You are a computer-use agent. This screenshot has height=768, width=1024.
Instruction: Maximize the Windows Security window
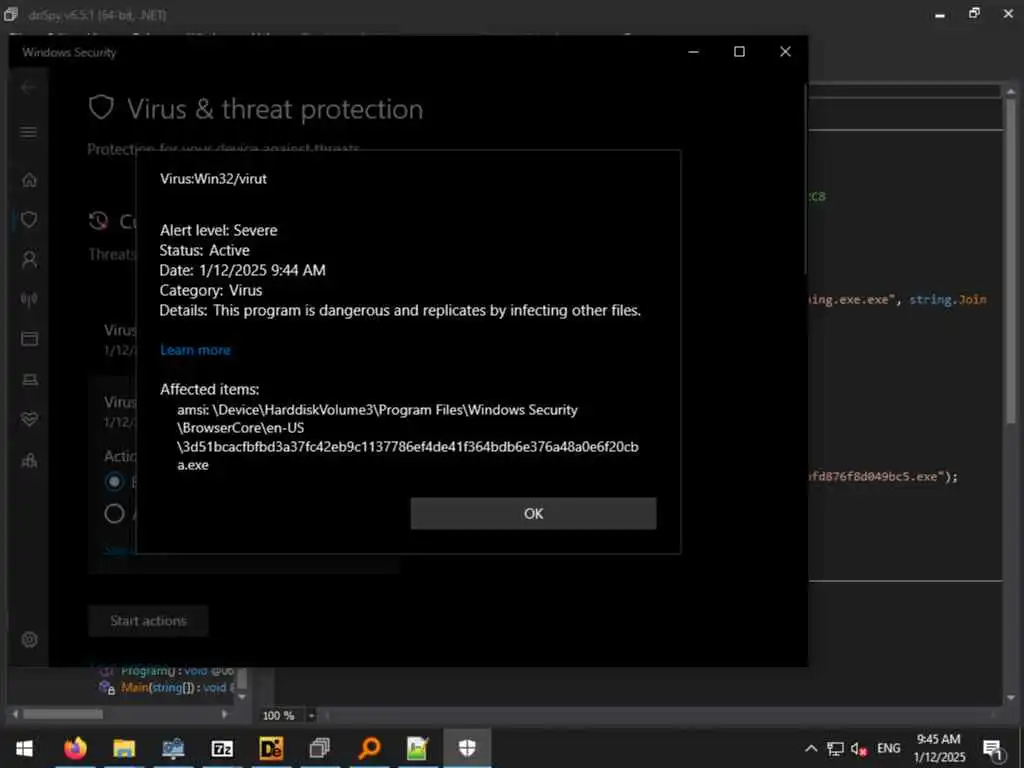(739, 52)
